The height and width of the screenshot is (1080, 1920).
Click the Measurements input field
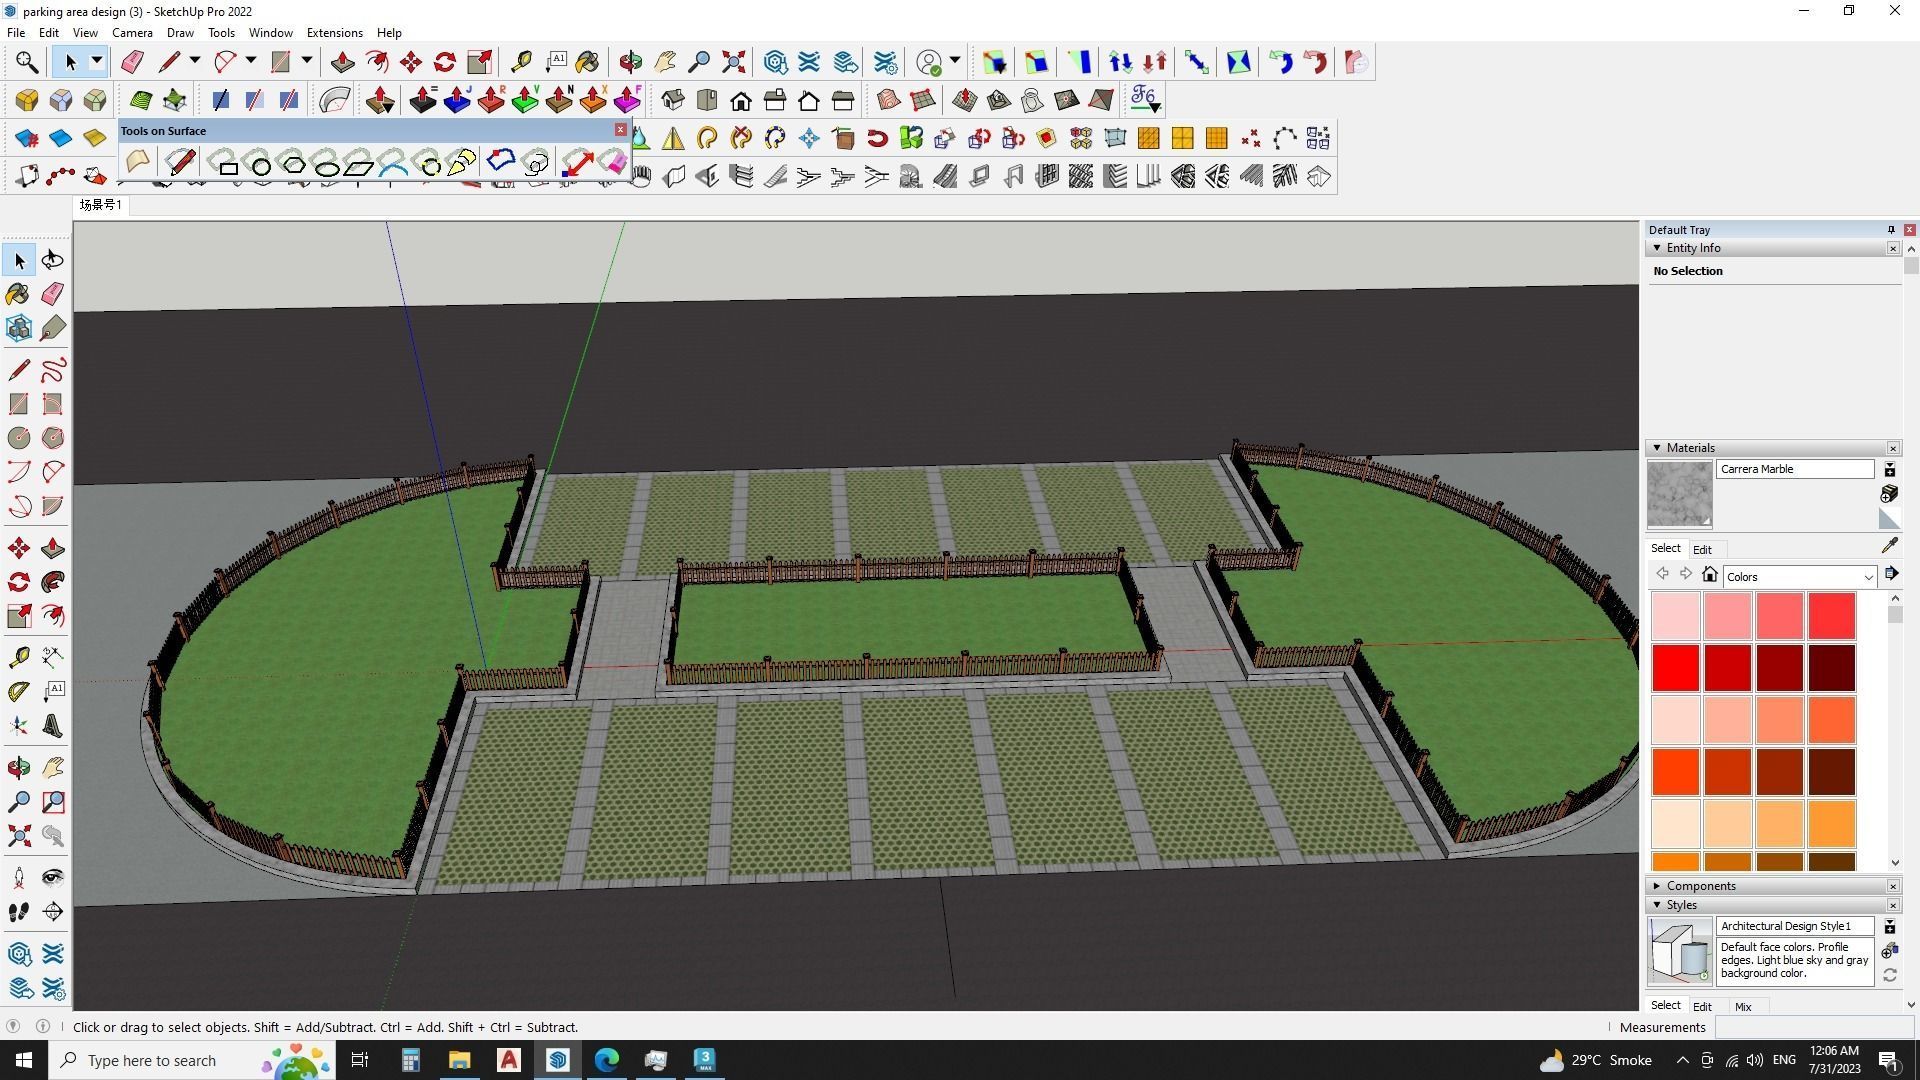point(1815,1027)
